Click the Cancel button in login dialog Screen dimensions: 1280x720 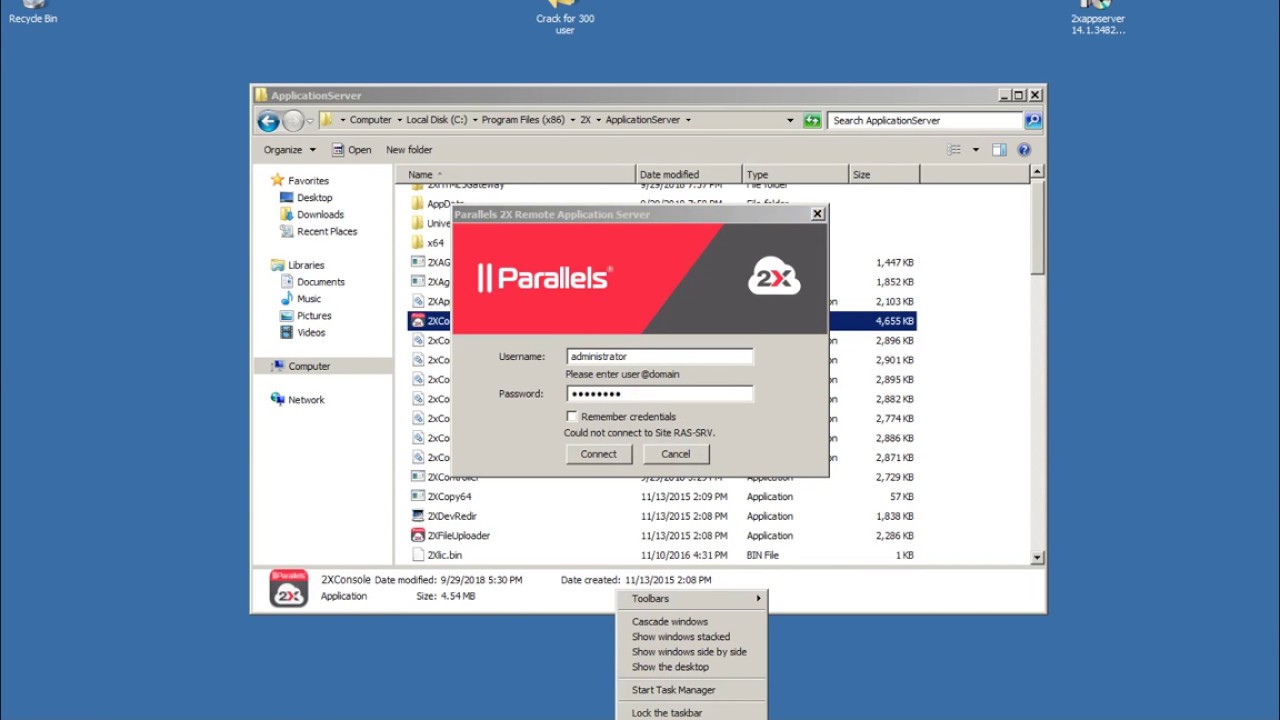tap(676, 454)
